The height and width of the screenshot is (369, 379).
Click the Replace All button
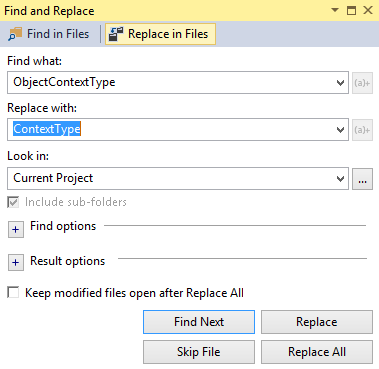pyautogui.click(x=317, y=352)
